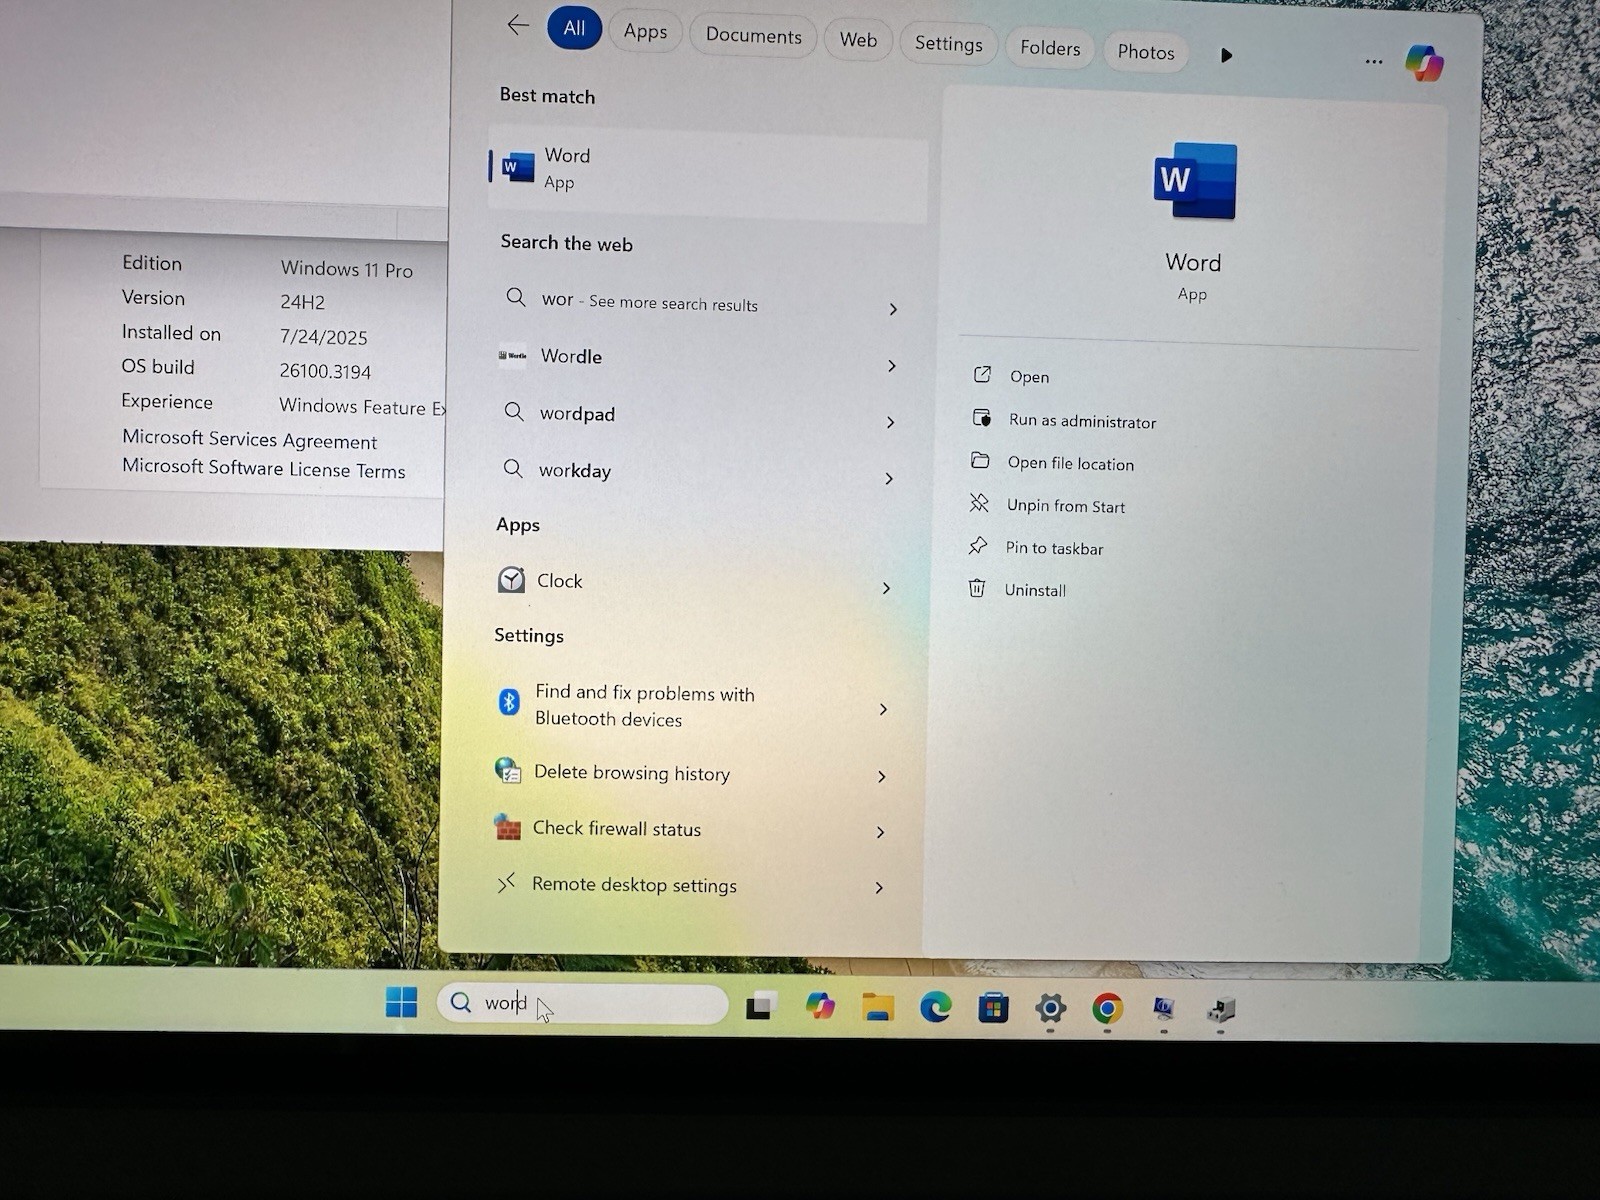Screen dimensions: 1600x1200
Task: Expand the 'wor - See more search results' chevron
Action: tap(893, 309)
